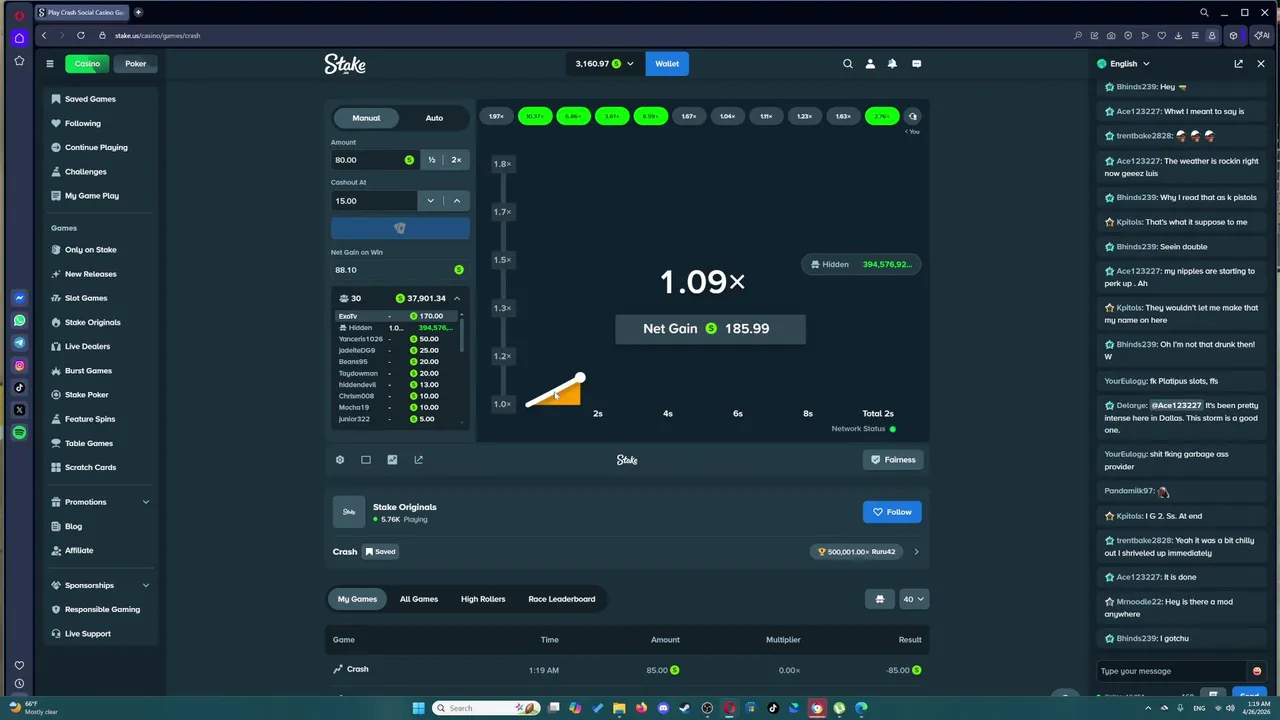Open Saved Games in sidebar

click(90, 99)
